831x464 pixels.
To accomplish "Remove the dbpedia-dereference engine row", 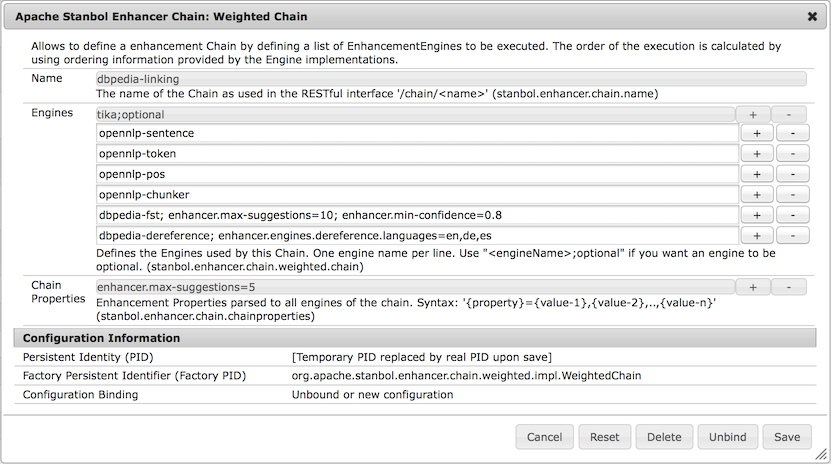I will pyautogui.click(x=792, y=236).
